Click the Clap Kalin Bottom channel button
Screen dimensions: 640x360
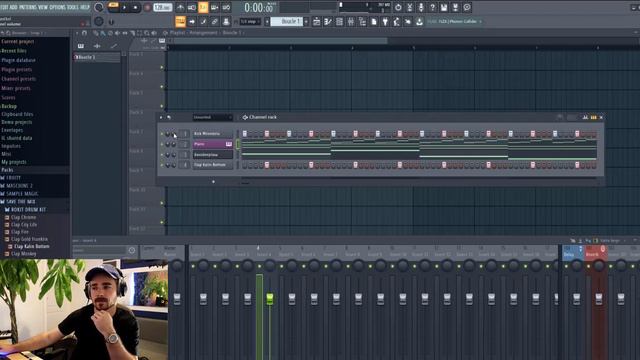tap(213, 165)
